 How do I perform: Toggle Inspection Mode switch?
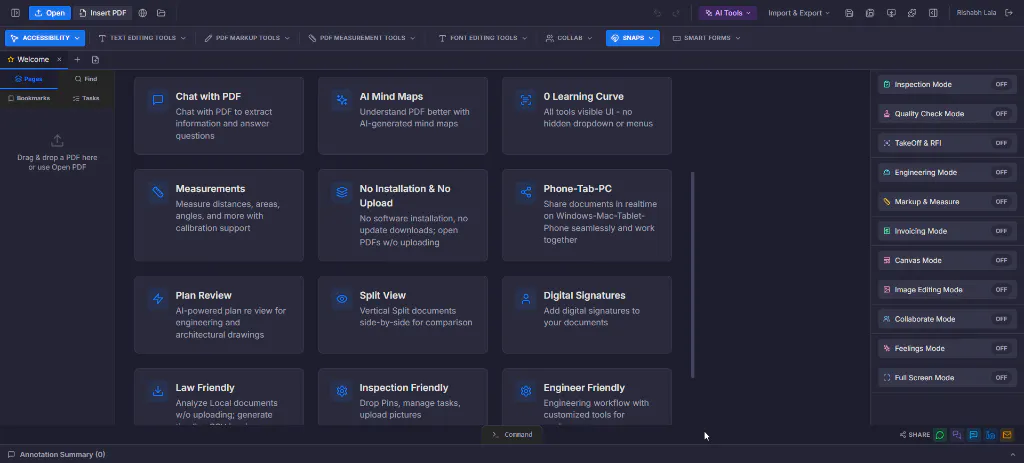point(1001,84)
